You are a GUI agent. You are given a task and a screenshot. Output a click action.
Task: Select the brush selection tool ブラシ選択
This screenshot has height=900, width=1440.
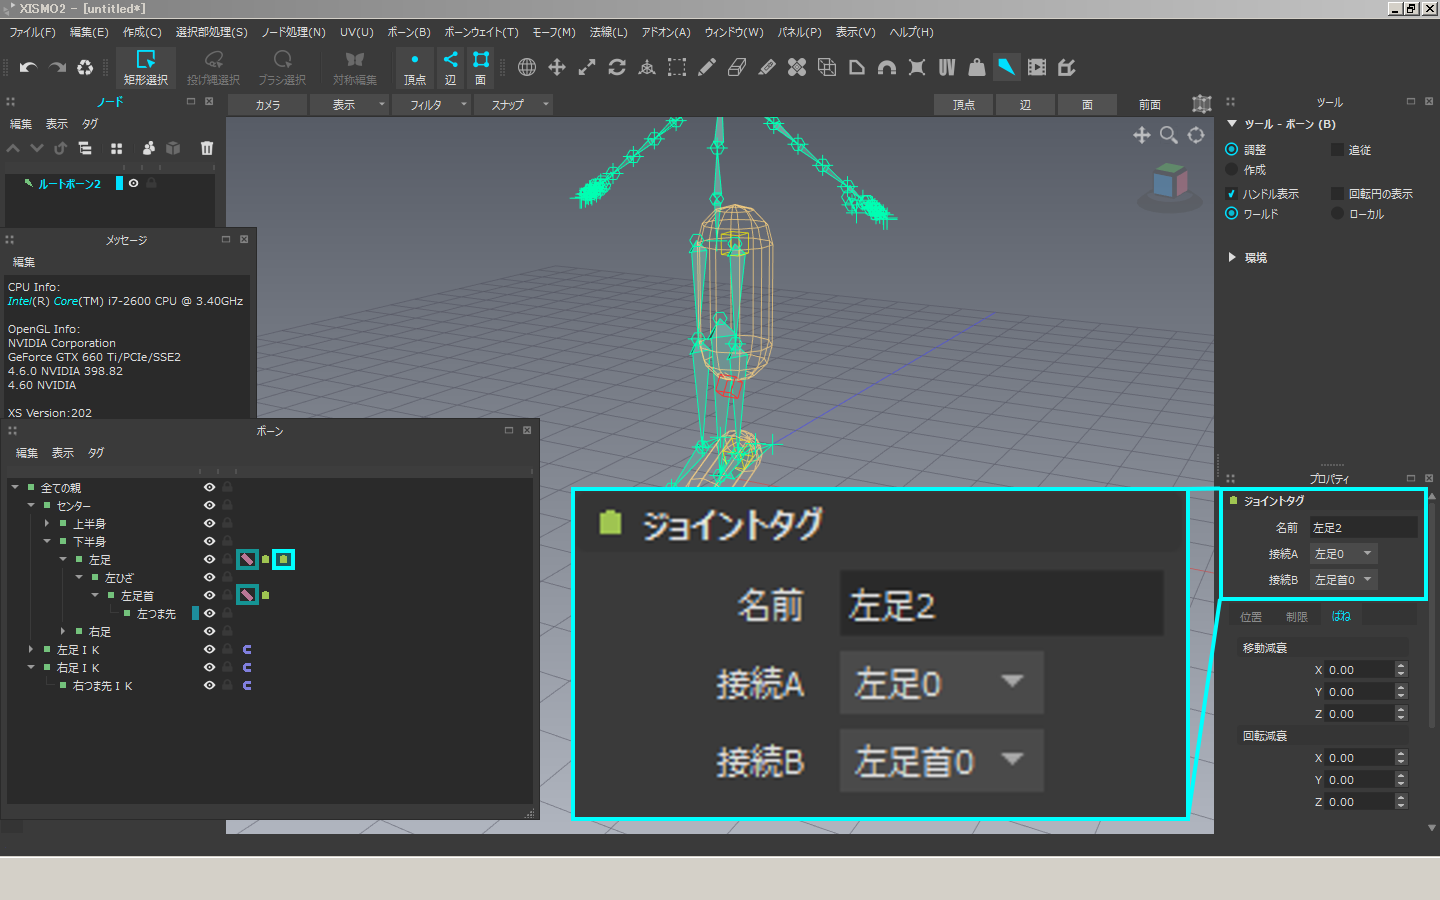click(x=282, y=68)
